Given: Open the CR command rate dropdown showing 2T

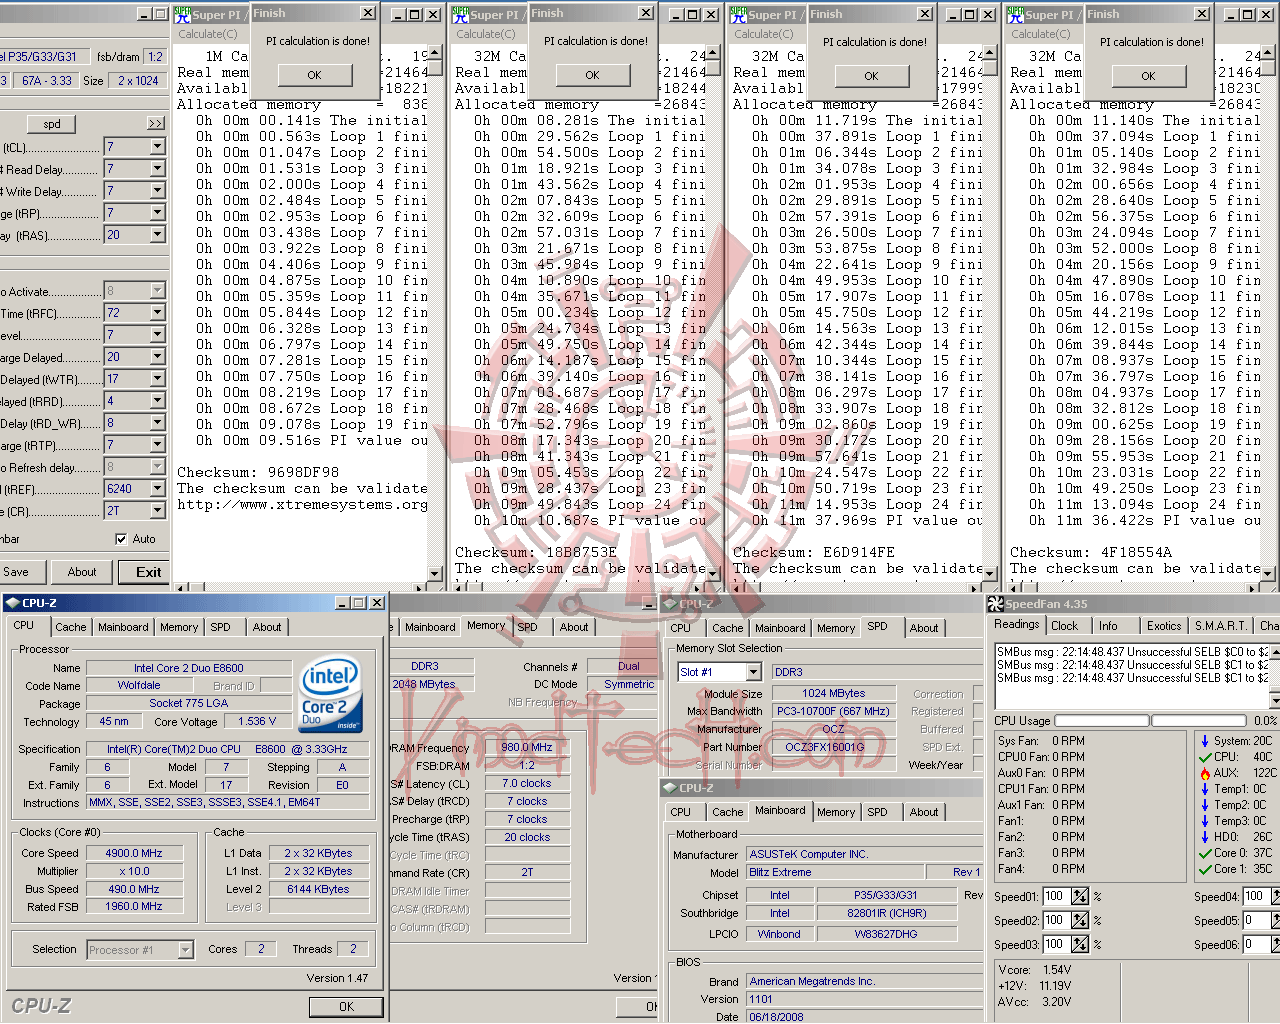Looking at the screenshot, I should (x=157, y=511).
